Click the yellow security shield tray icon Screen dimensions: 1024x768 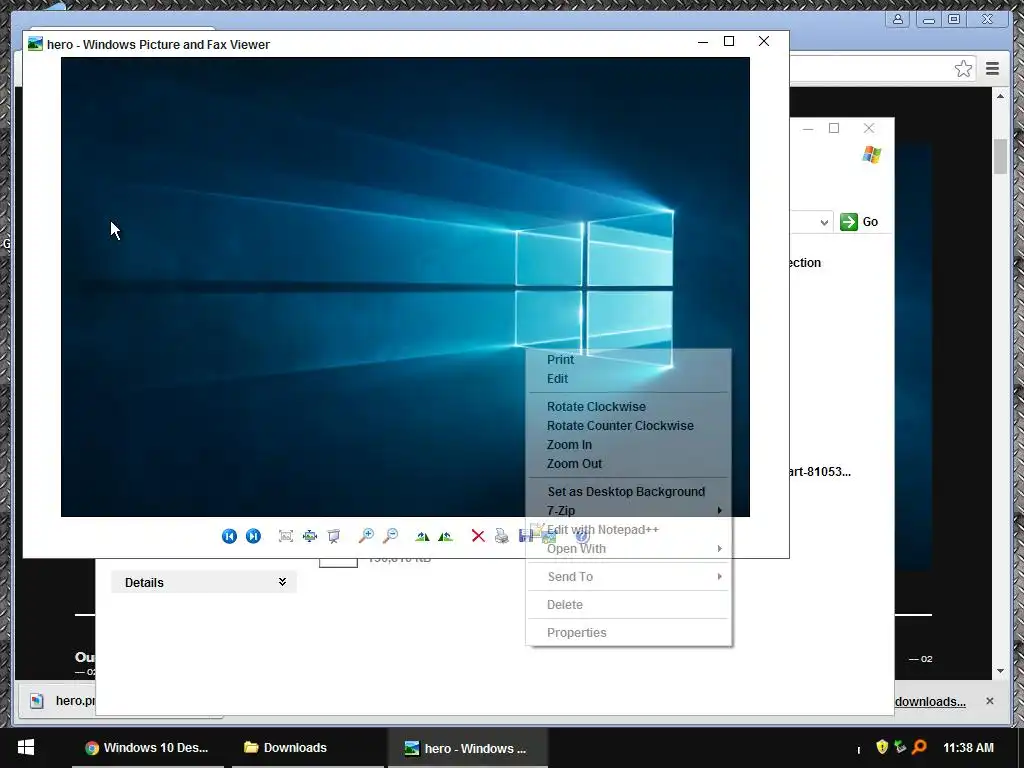tap(882, 746)
